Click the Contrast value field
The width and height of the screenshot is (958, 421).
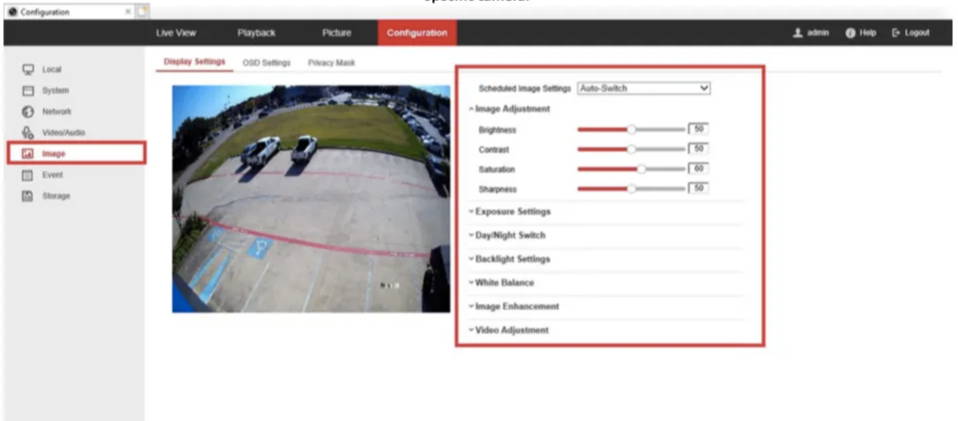point(699,148)
